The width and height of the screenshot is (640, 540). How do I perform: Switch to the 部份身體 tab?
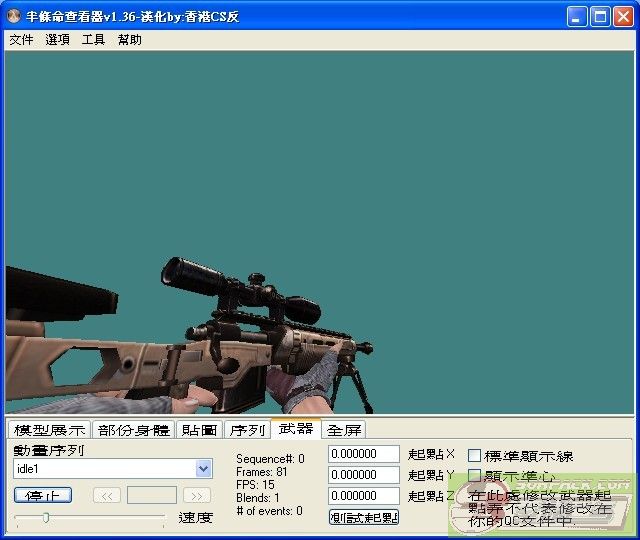tap(134, 430)
